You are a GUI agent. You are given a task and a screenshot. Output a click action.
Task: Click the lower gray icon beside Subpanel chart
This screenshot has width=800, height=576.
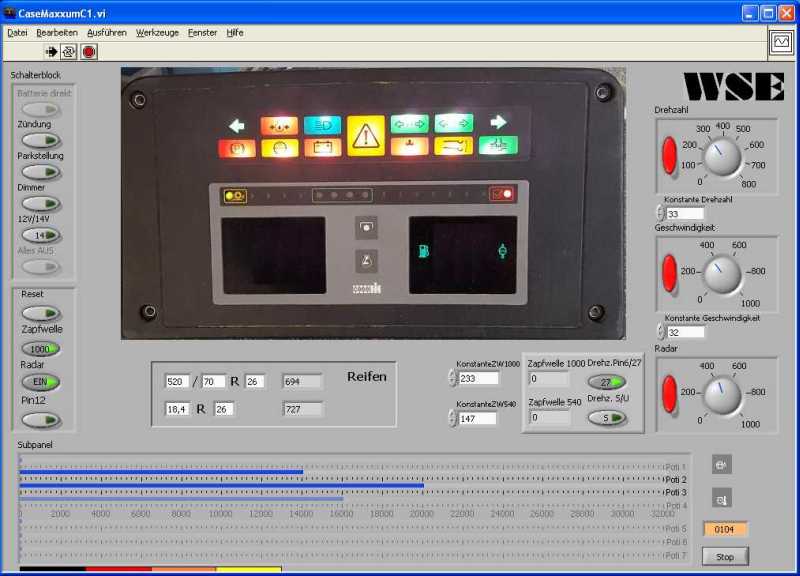[x=721, y=498]
